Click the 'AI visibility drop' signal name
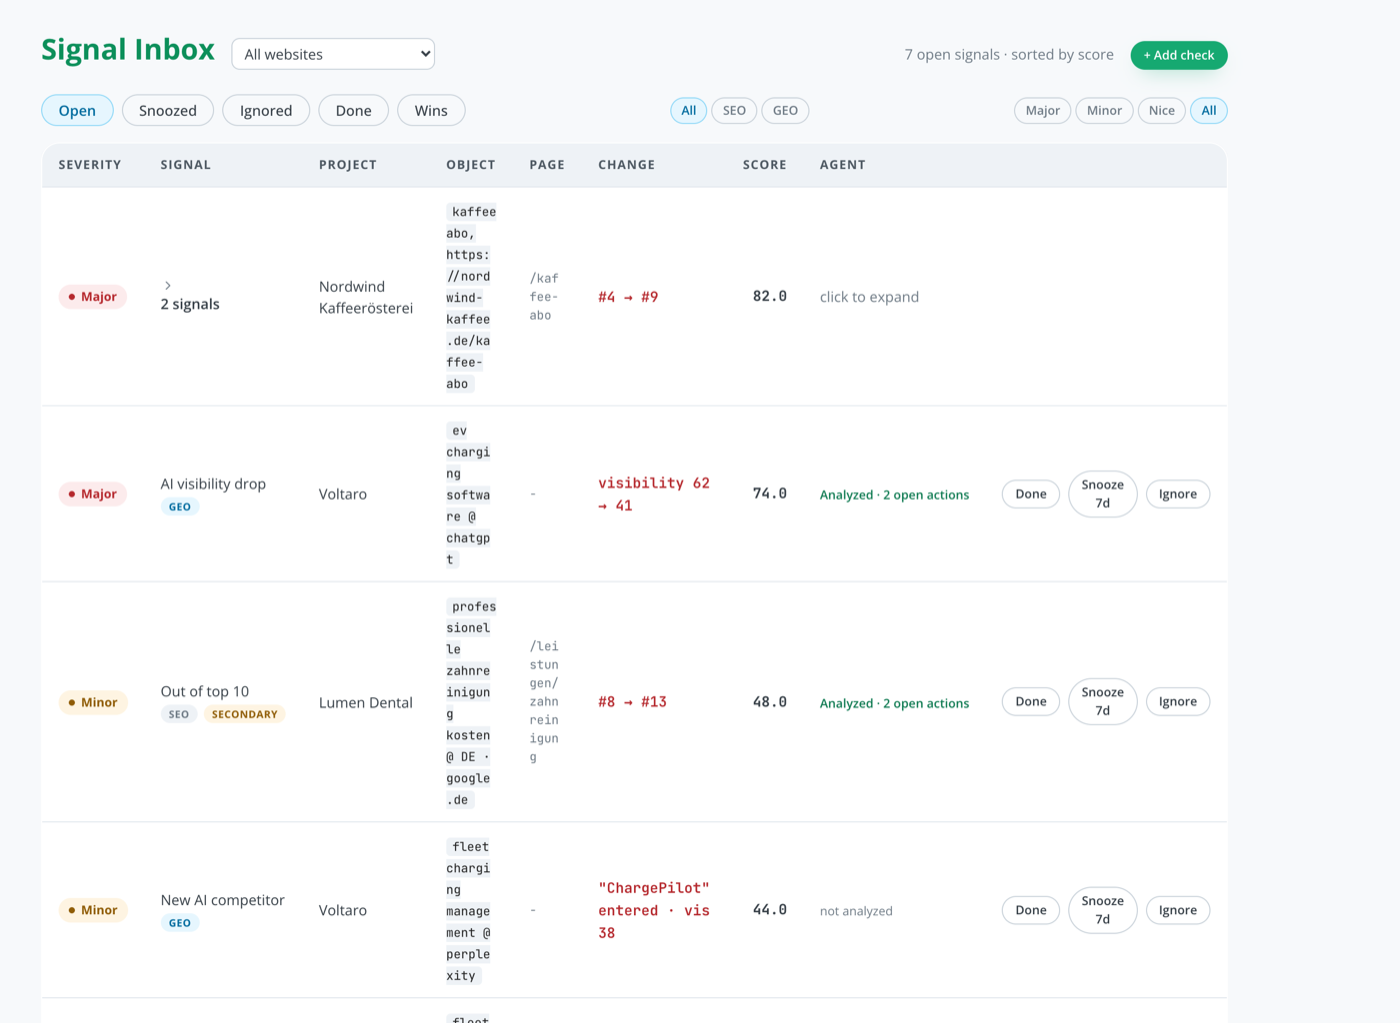The height and width of the screenshot is (1023, 1400). (213, 484)
